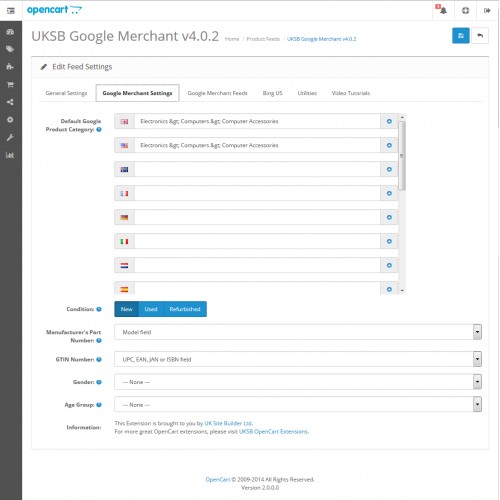Image resolution: width=500 pixels, height=500 pixels.
Task: Click the category list scroll down arrow
Action: coord(402,291)
